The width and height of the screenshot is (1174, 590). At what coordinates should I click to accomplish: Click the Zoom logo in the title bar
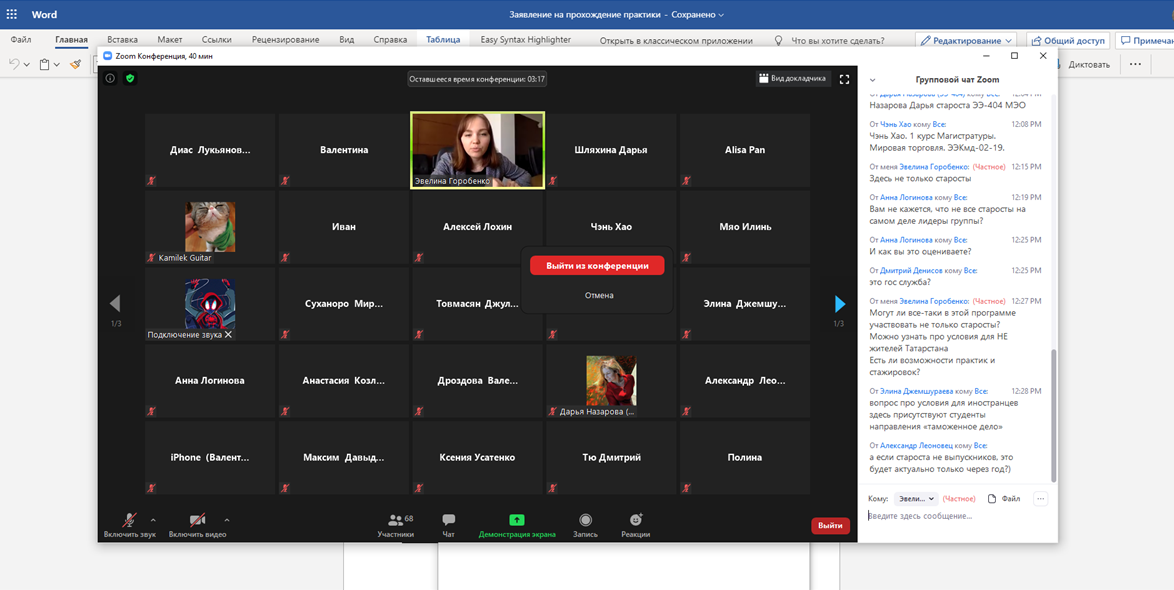point(107,55)
